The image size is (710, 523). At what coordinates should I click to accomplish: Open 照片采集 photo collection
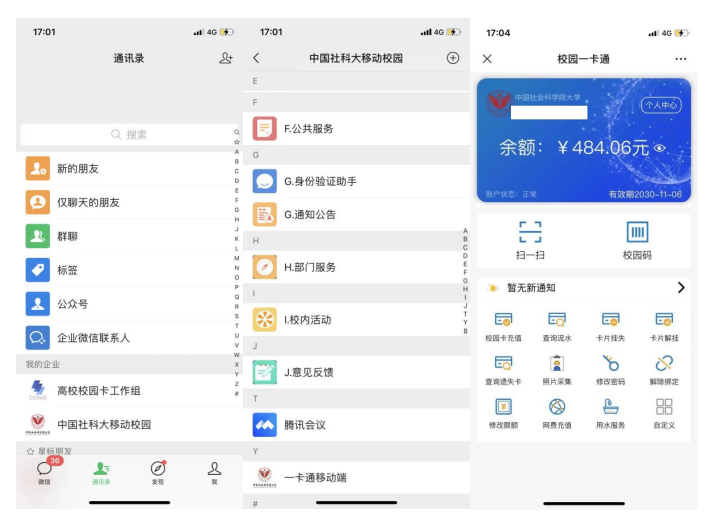click(x=557, y=370)
